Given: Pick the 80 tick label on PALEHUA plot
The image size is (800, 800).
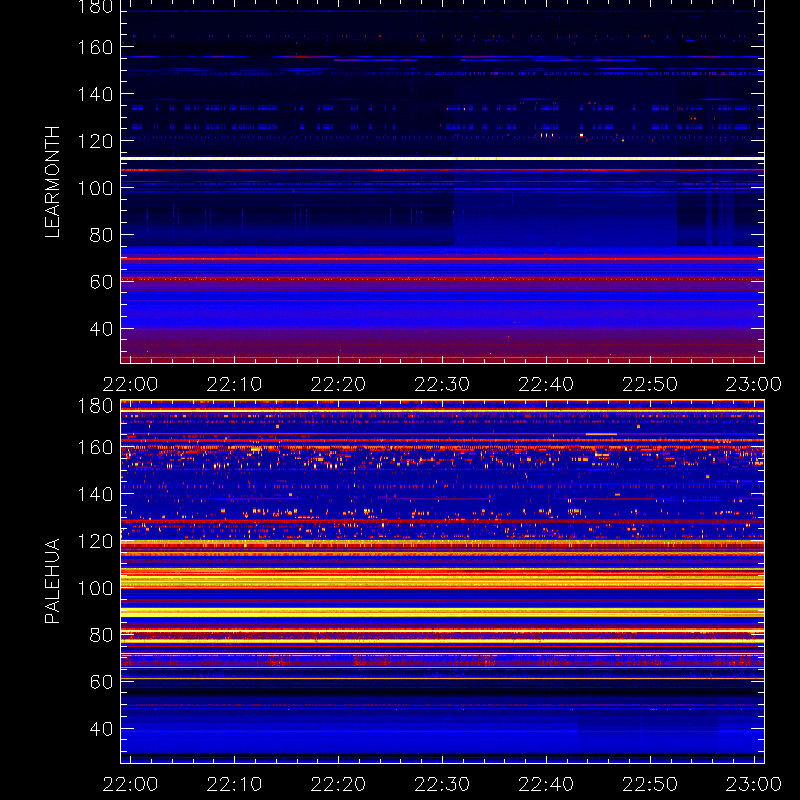Looking at the screenshot, I should pyautogui.click(x=101, y=635).
